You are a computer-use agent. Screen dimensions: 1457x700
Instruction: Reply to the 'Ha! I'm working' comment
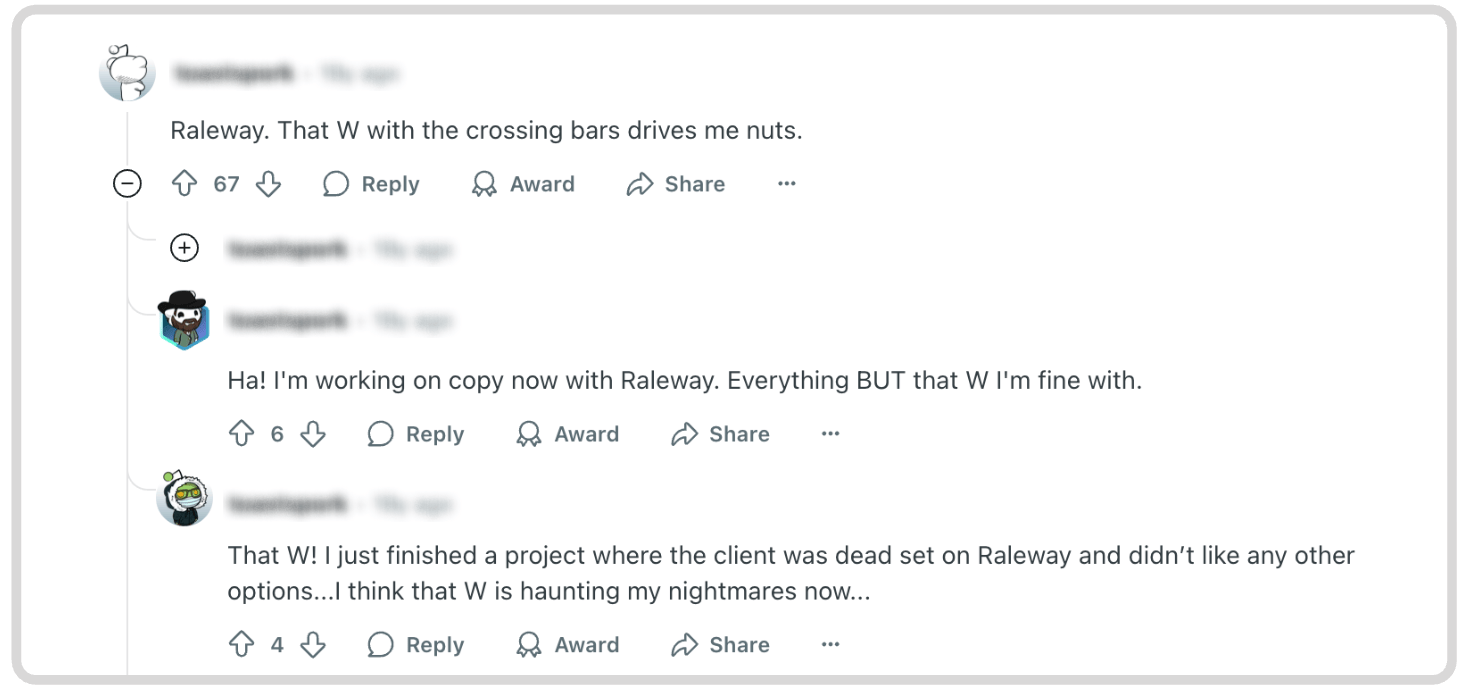[x=415, y=434]
